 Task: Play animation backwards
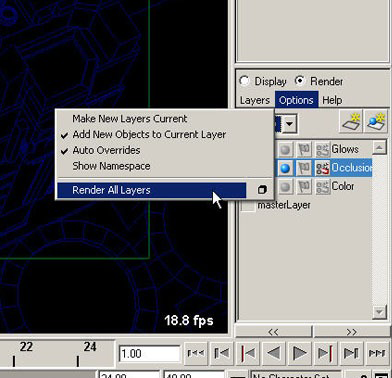(x=274, y=353)
